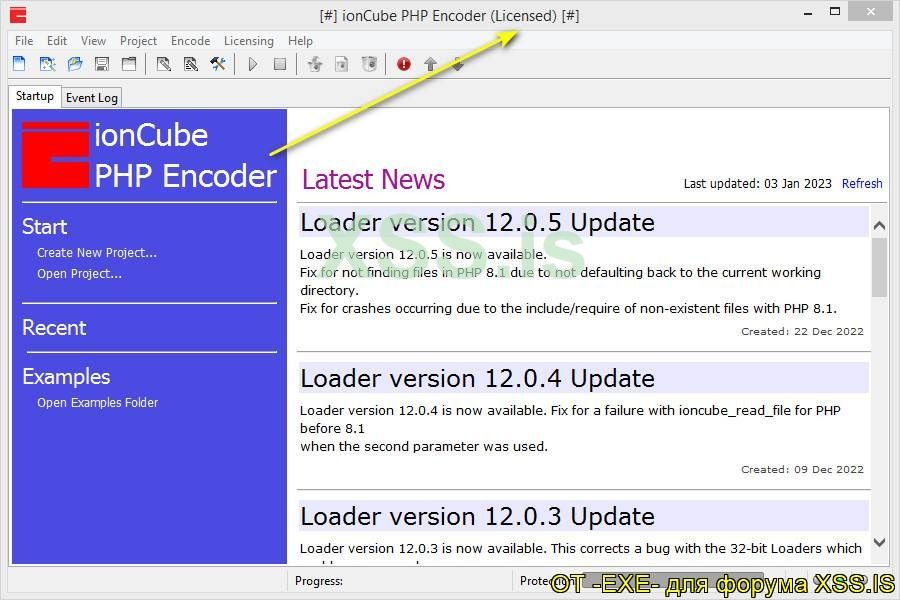Click the news scrollbar up arrow
This screenshot has width=900, height=600.
pyautogui.click(x=879, y=226)
